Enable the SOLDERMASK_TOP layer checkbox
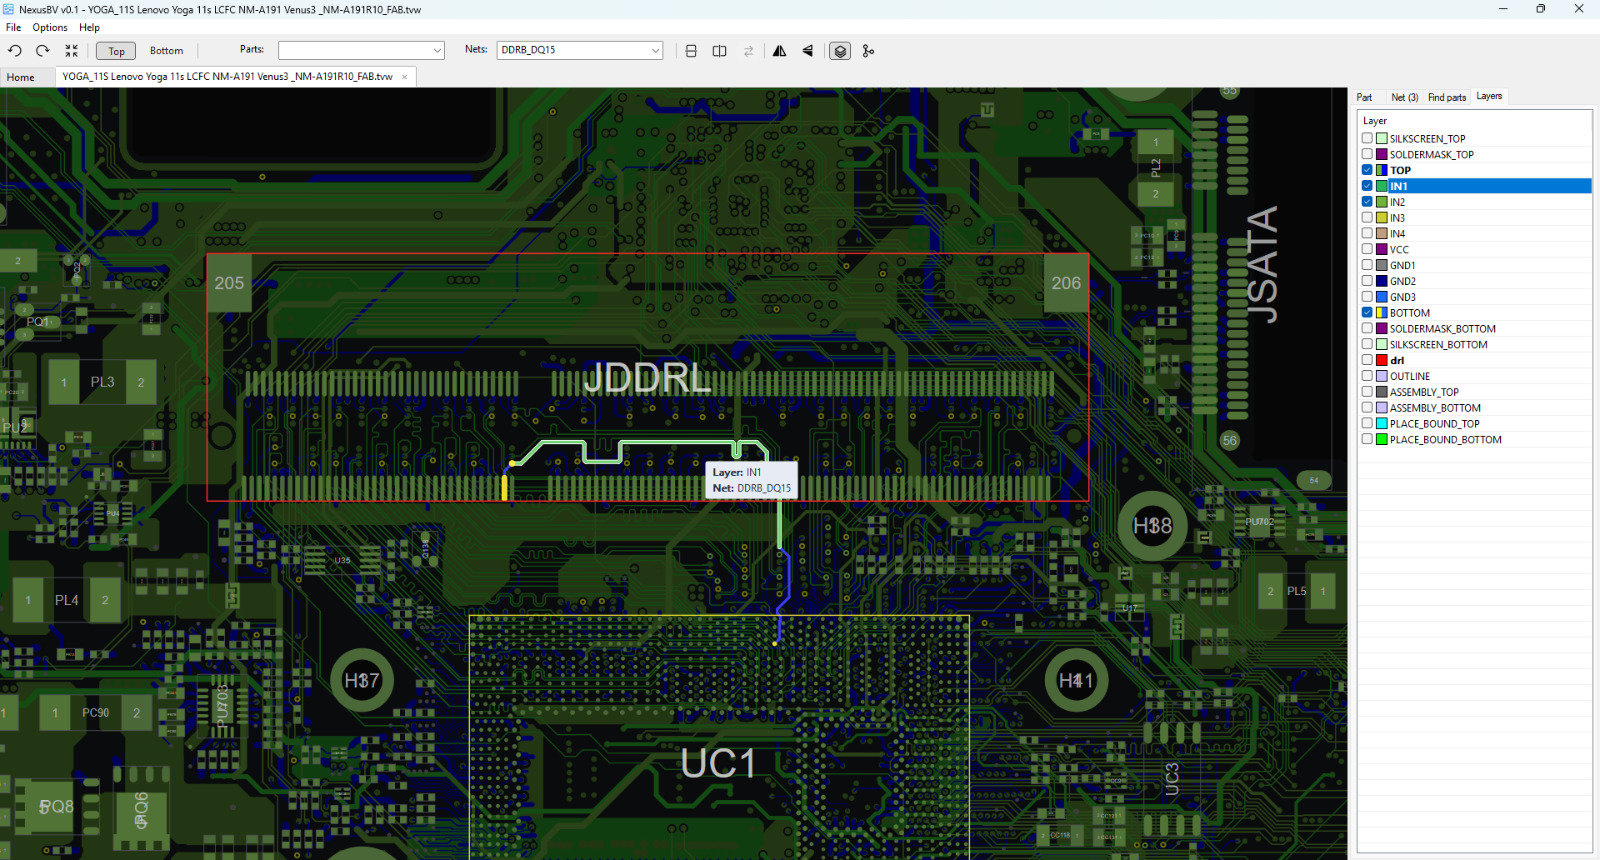The width and height of the screenshot is (1600, 860). (x=1367, y=154)
